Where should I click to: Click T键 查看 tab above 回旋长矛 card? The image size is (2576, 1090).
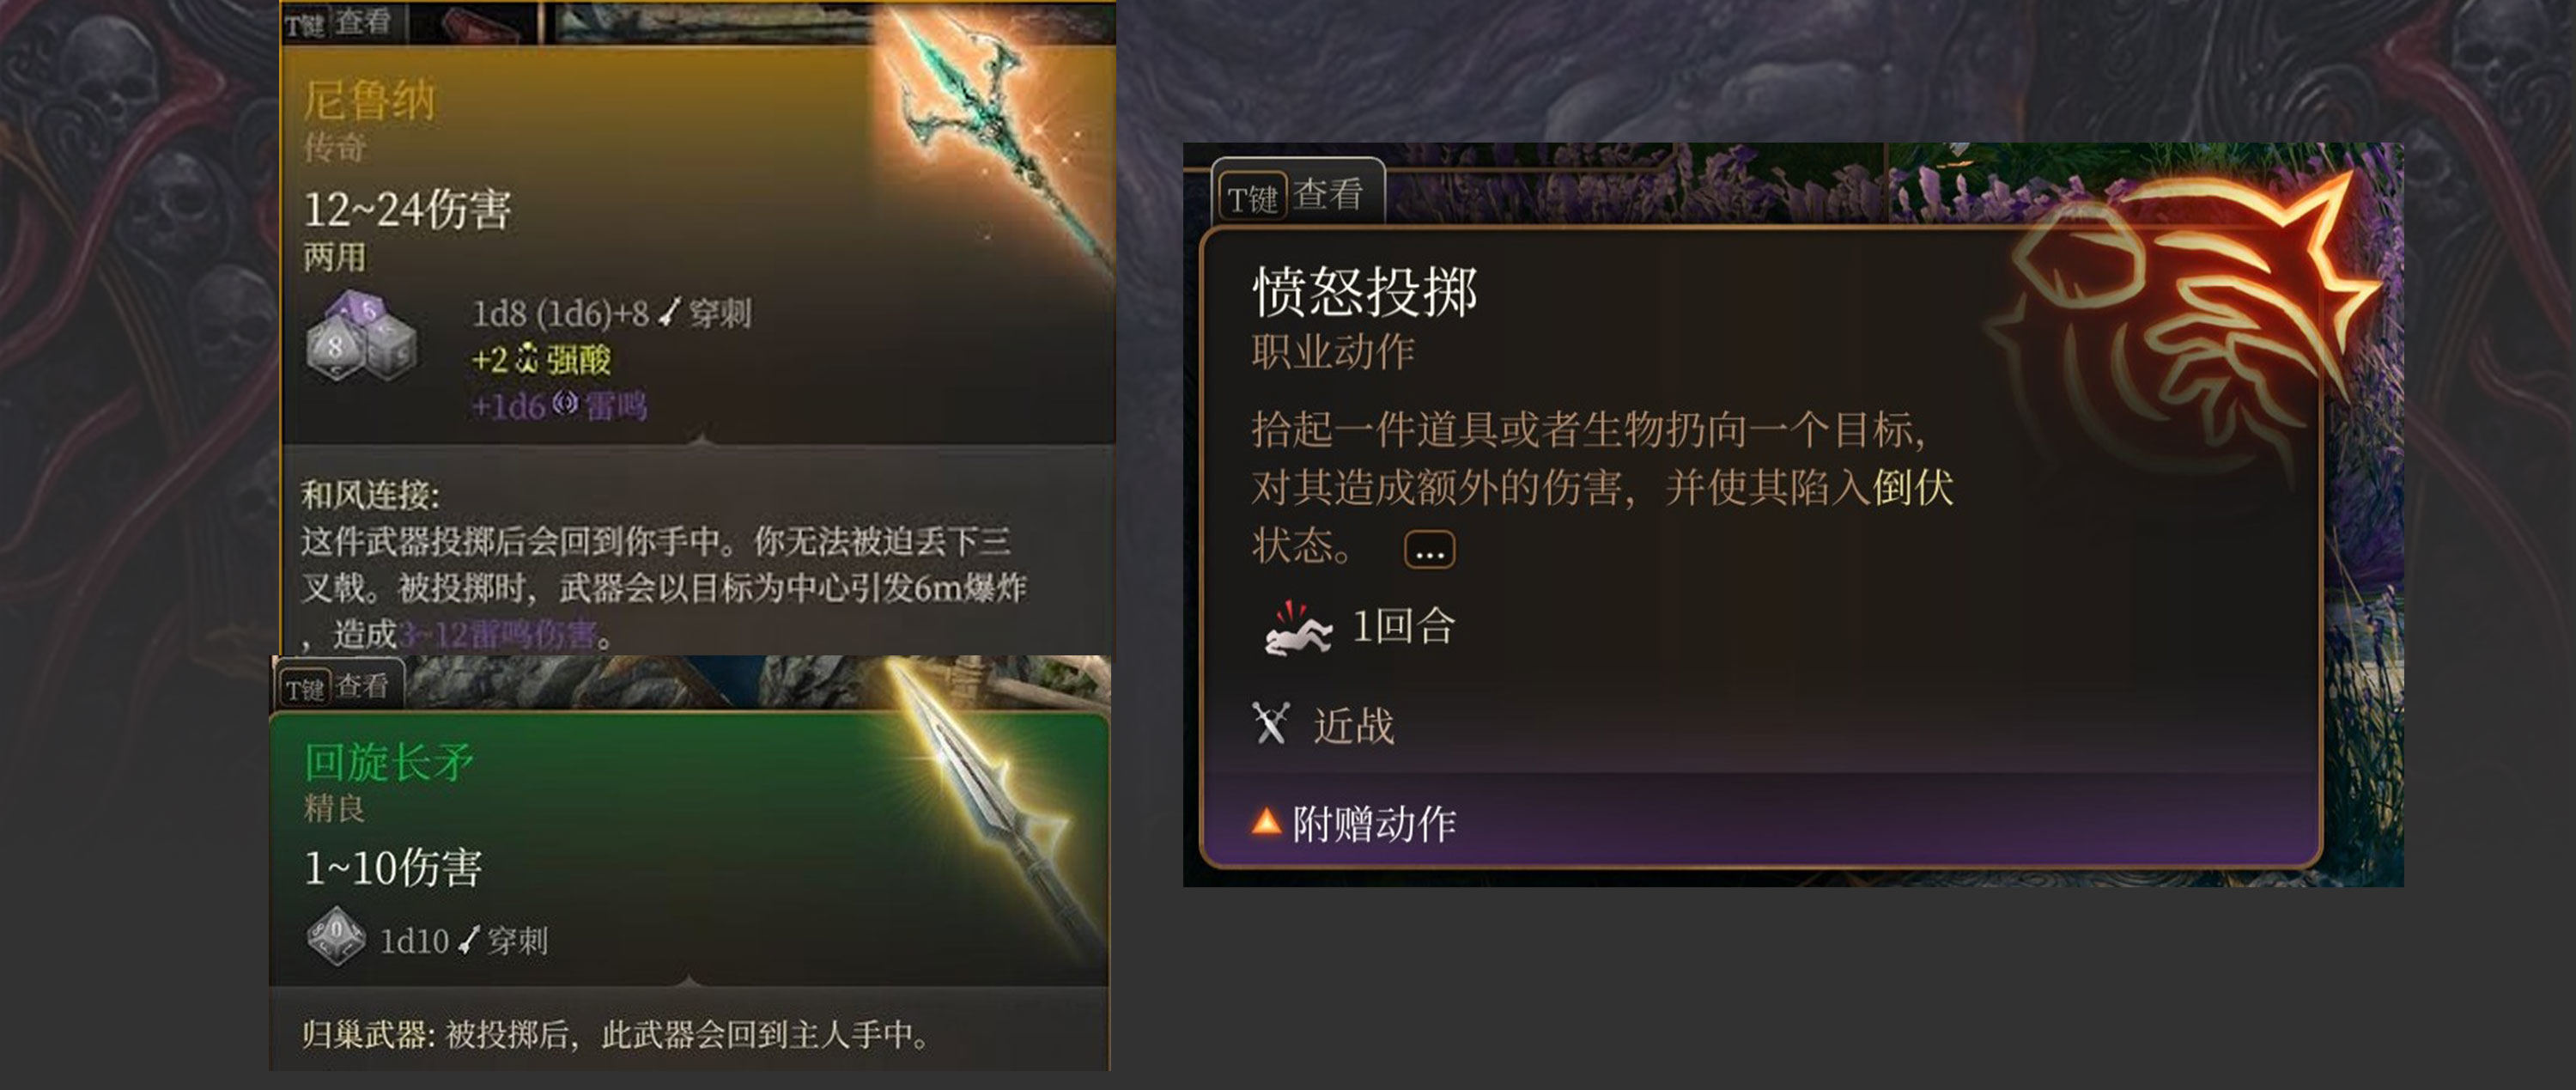coord(338,688)
